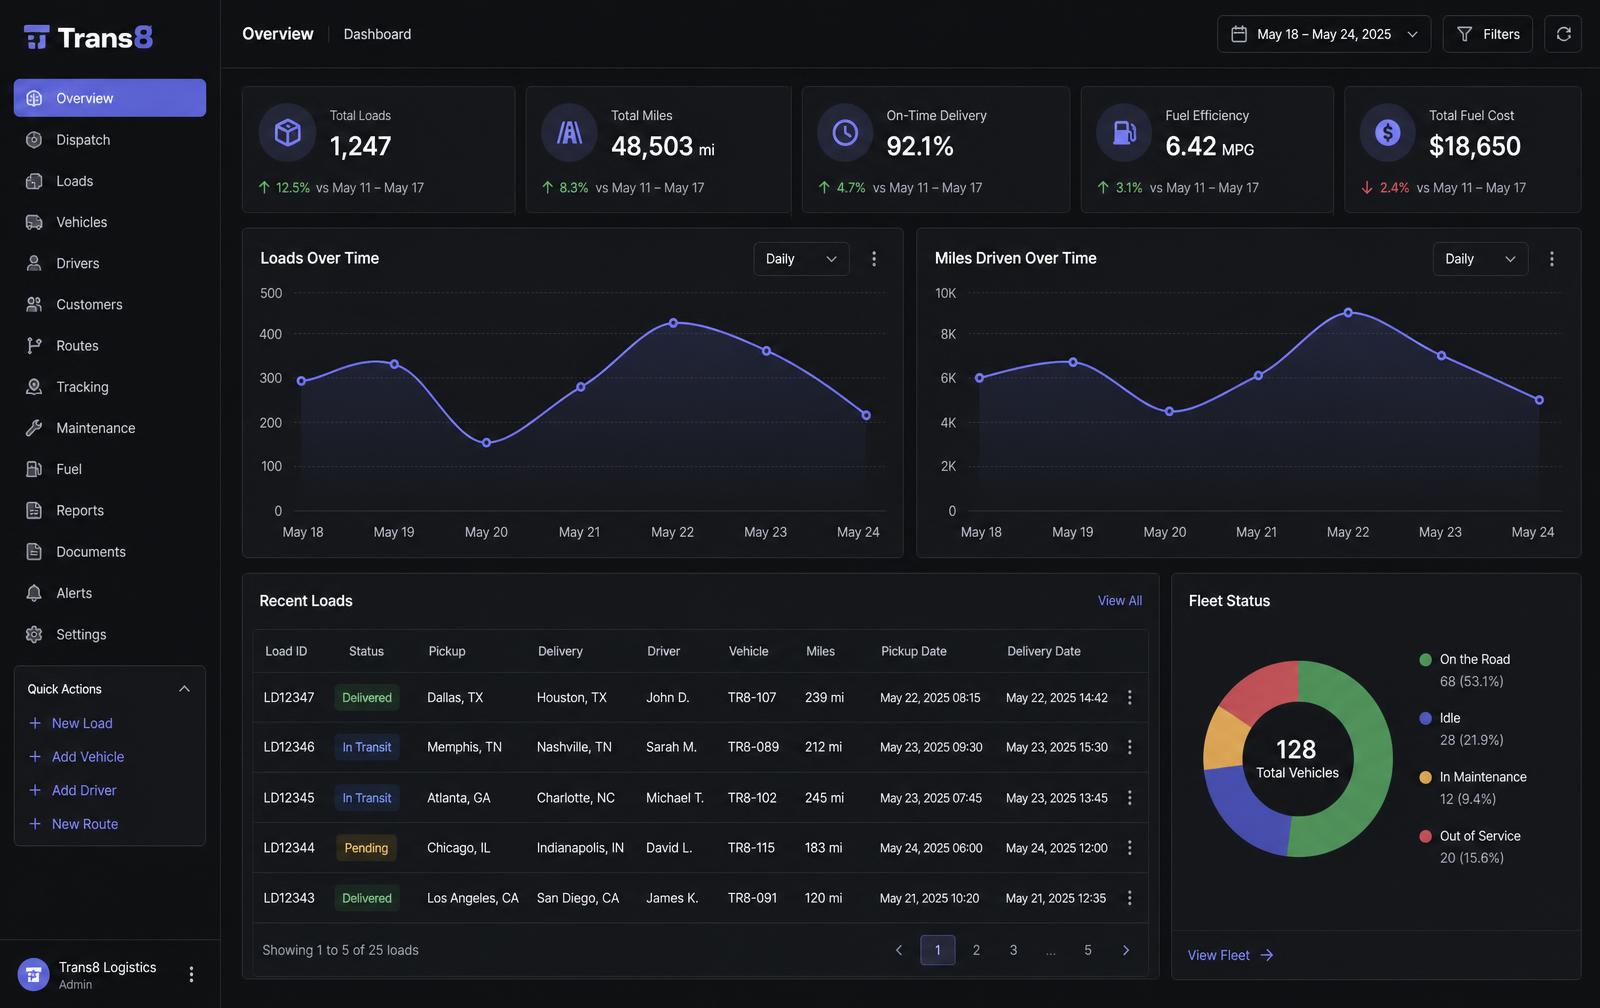Screen dimensions: 1600x1008
Task: Go to Drivers in the sidebar
Action: tap(110, 263)
